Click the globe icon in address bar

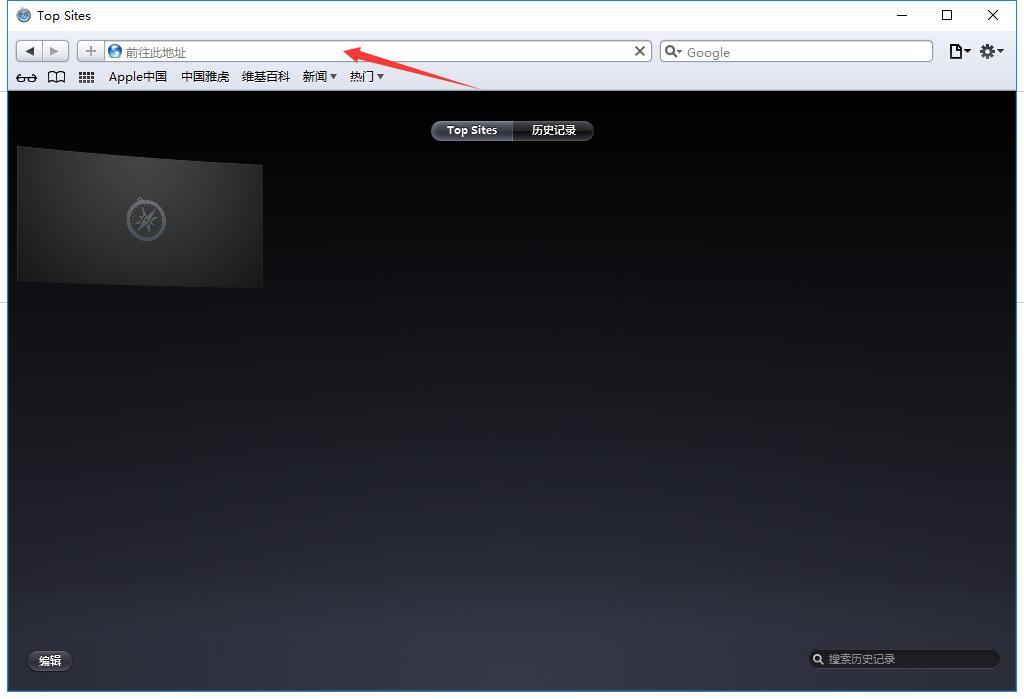pos(115,51)
